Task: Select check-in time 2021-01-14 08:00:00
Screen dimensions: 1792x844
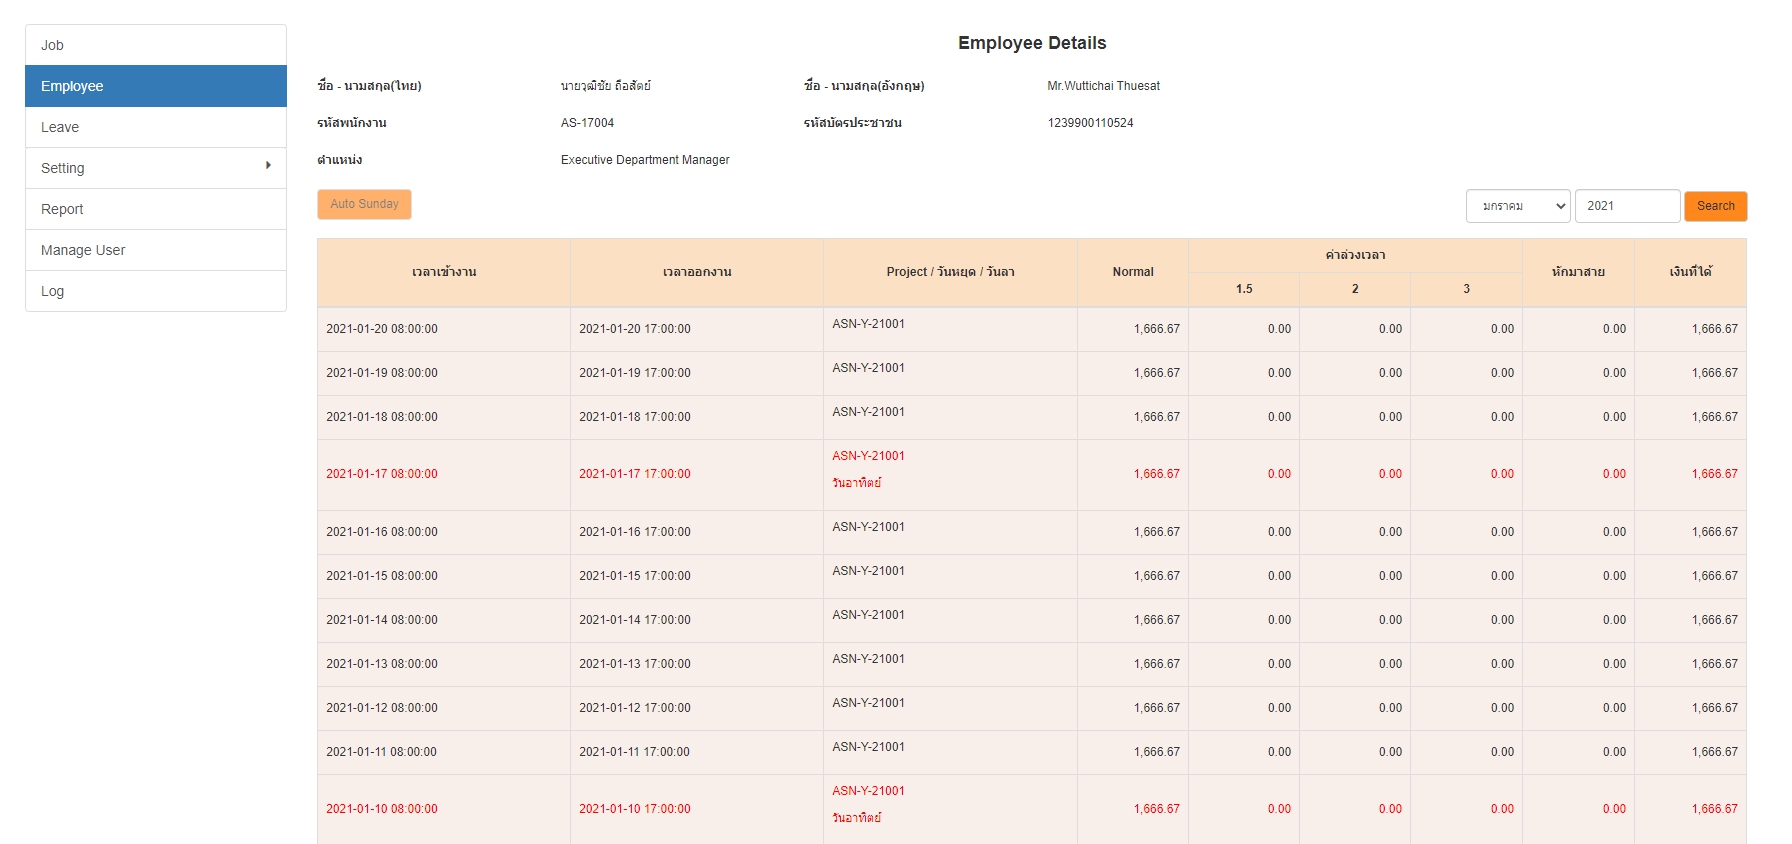Action: (x=382, y=620)
